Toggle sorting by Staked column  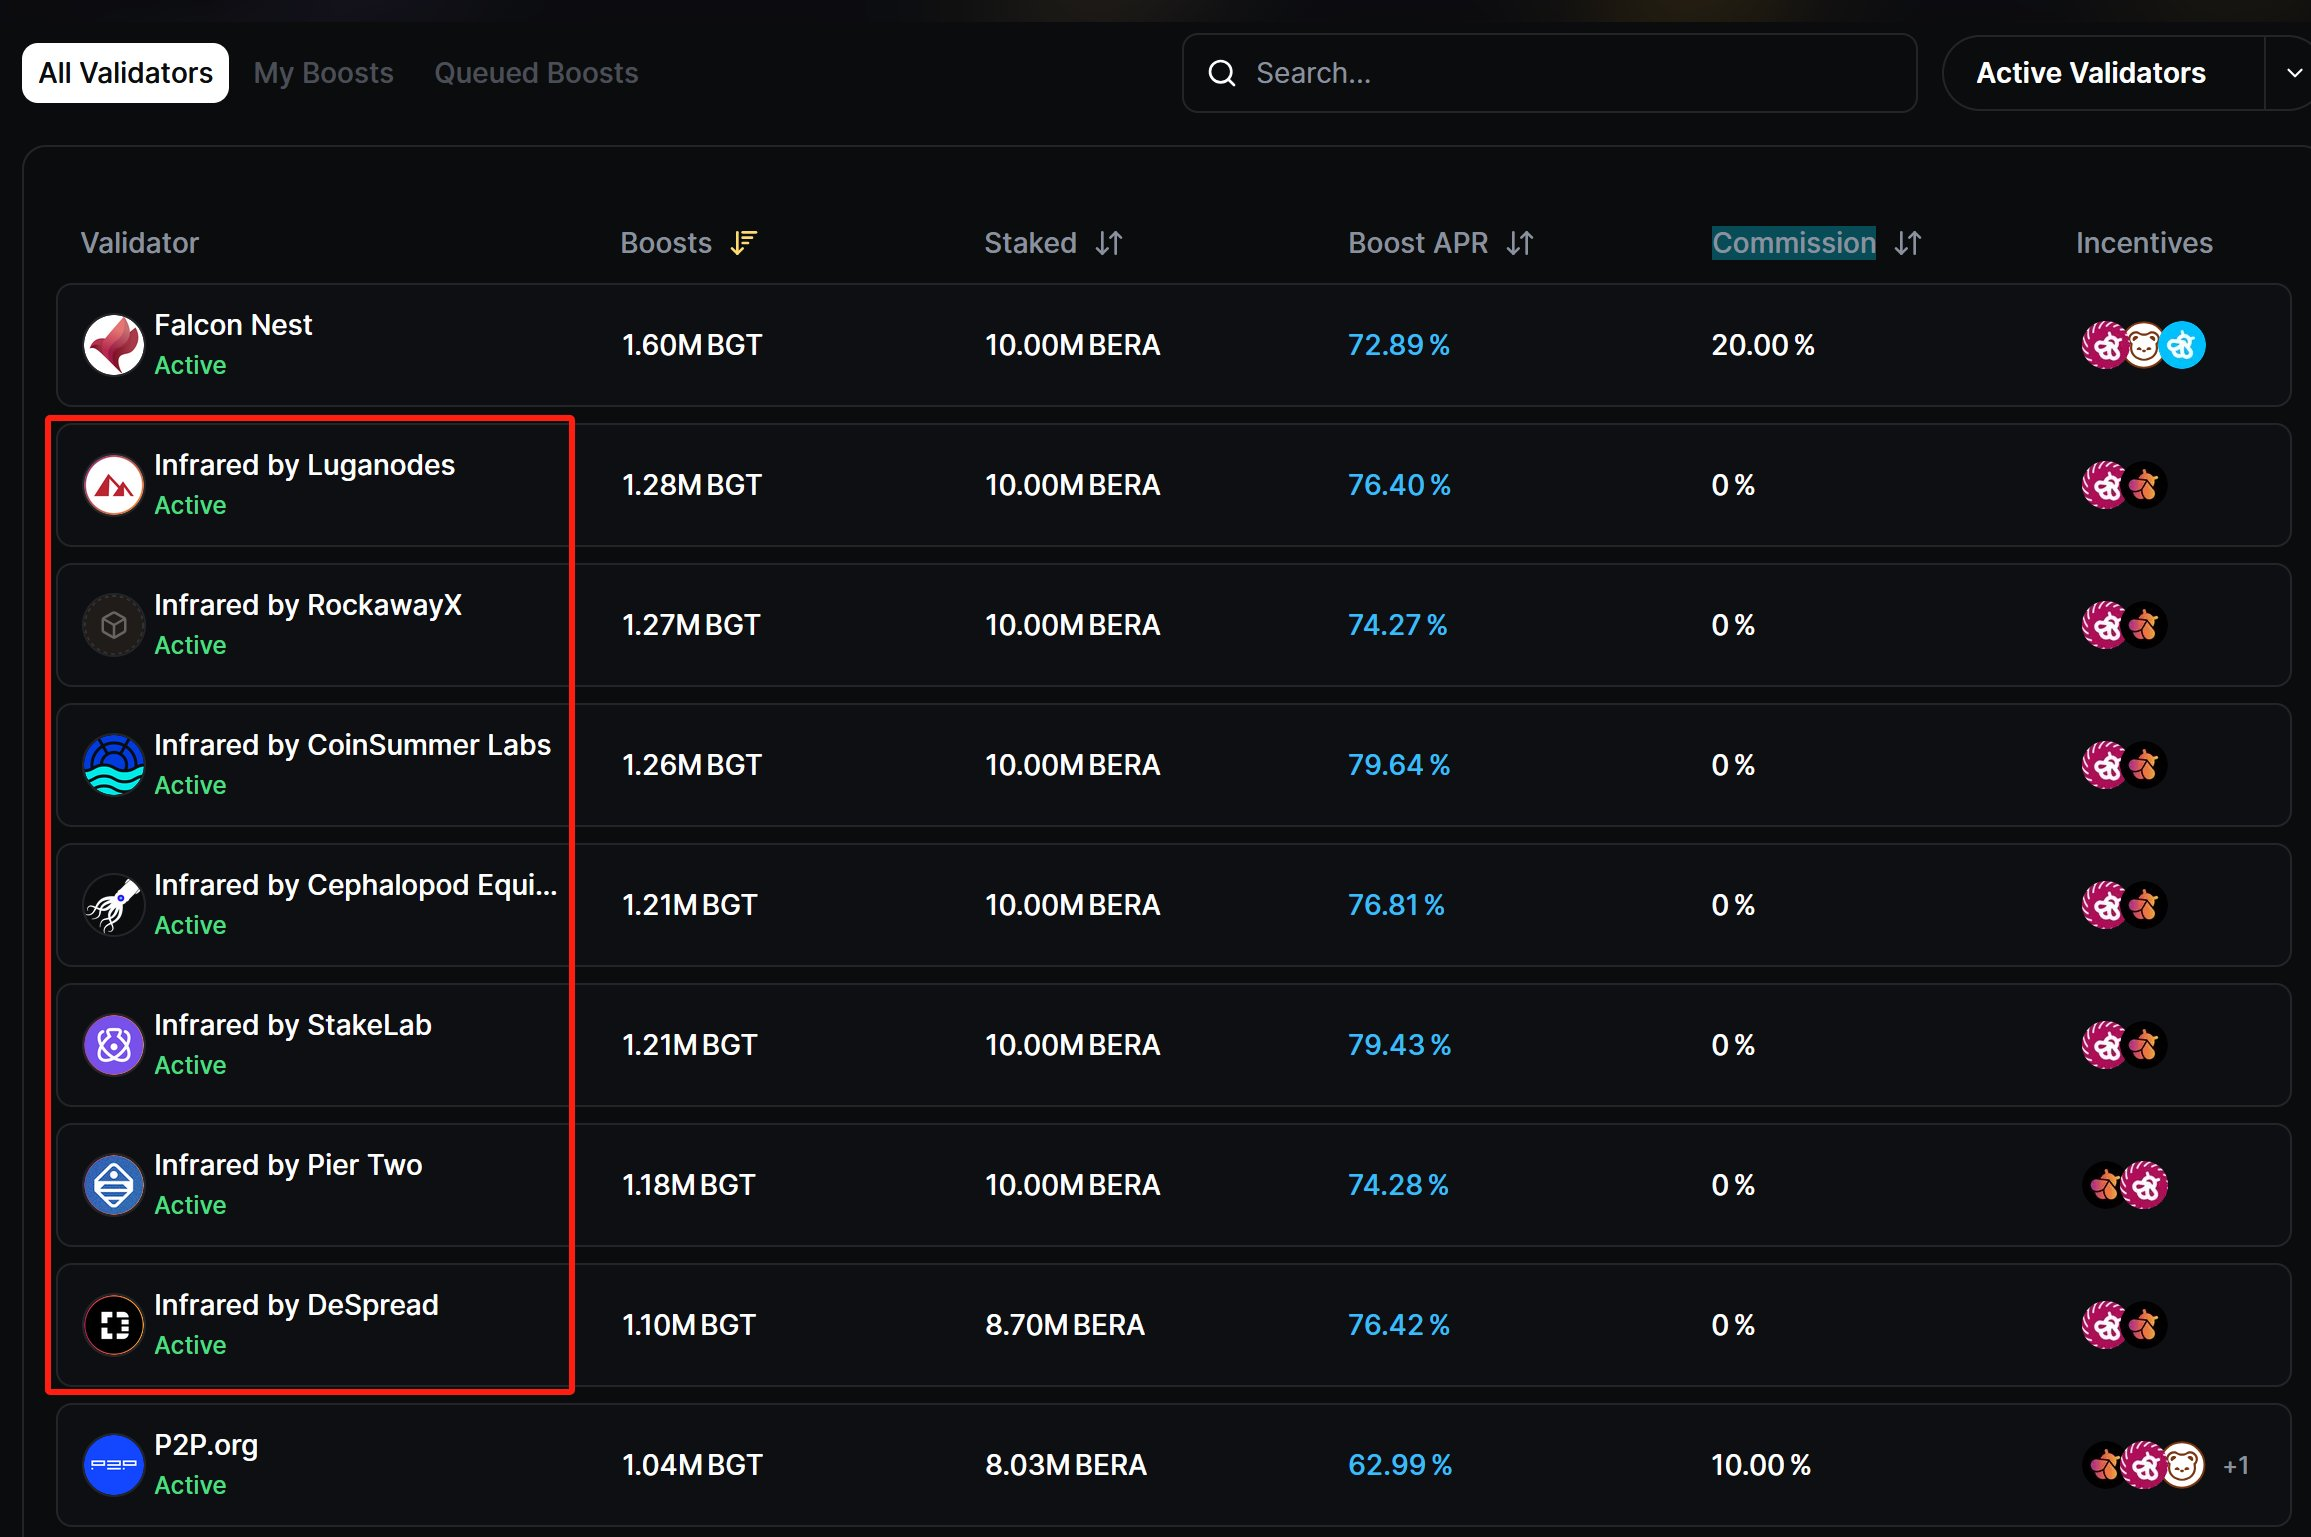click(x=1108, y=243)
